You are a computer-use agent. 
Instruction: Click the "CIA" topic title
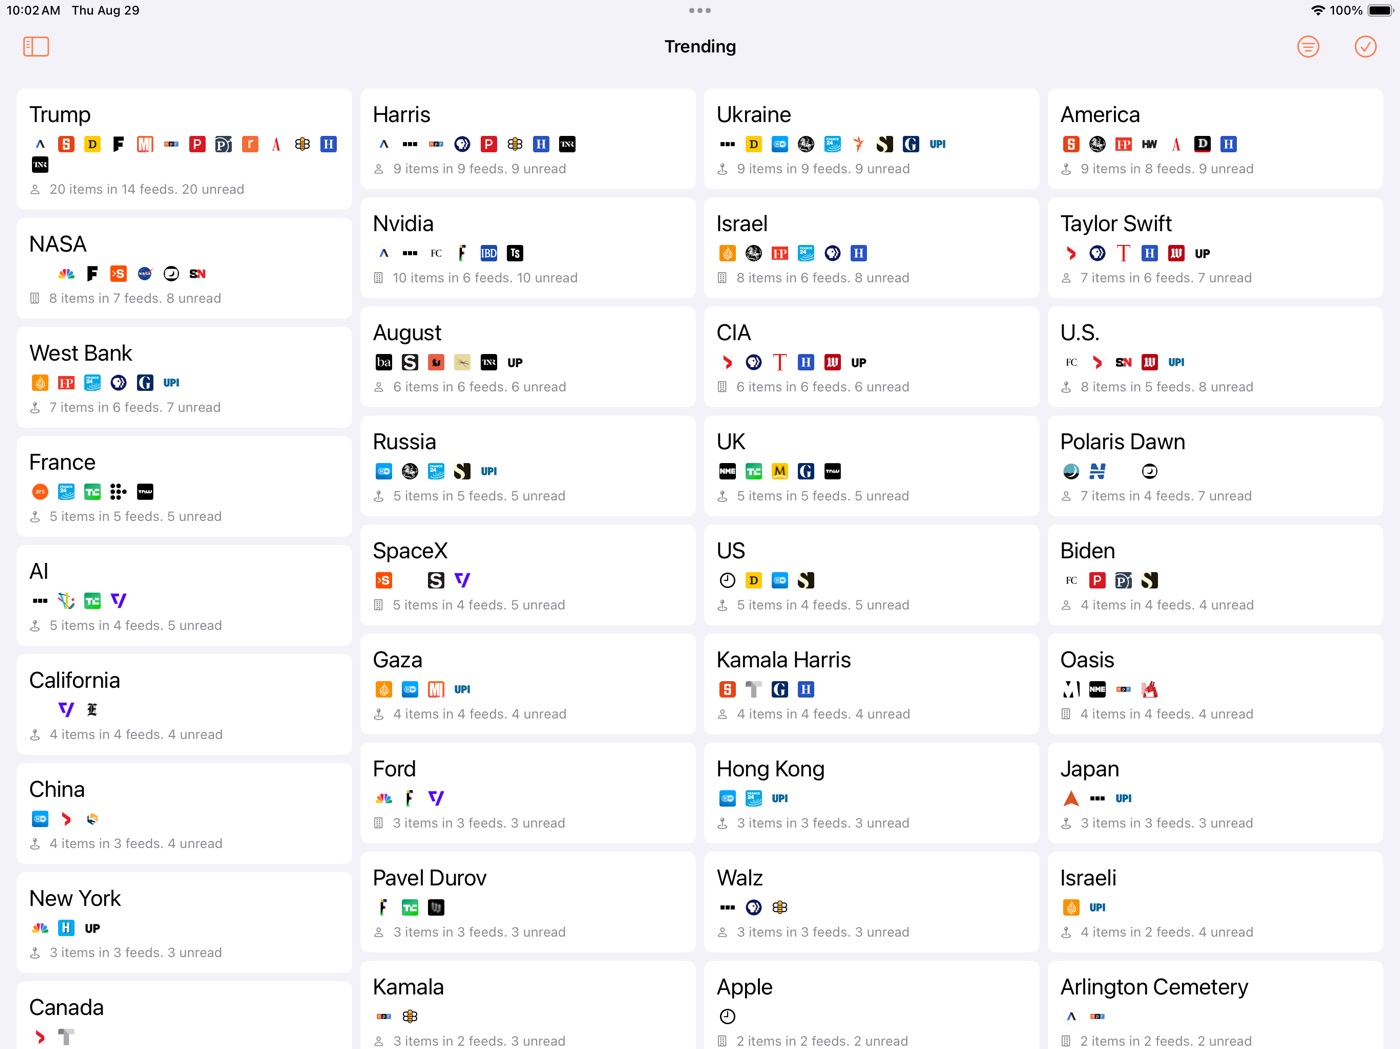tap(734, 334)
